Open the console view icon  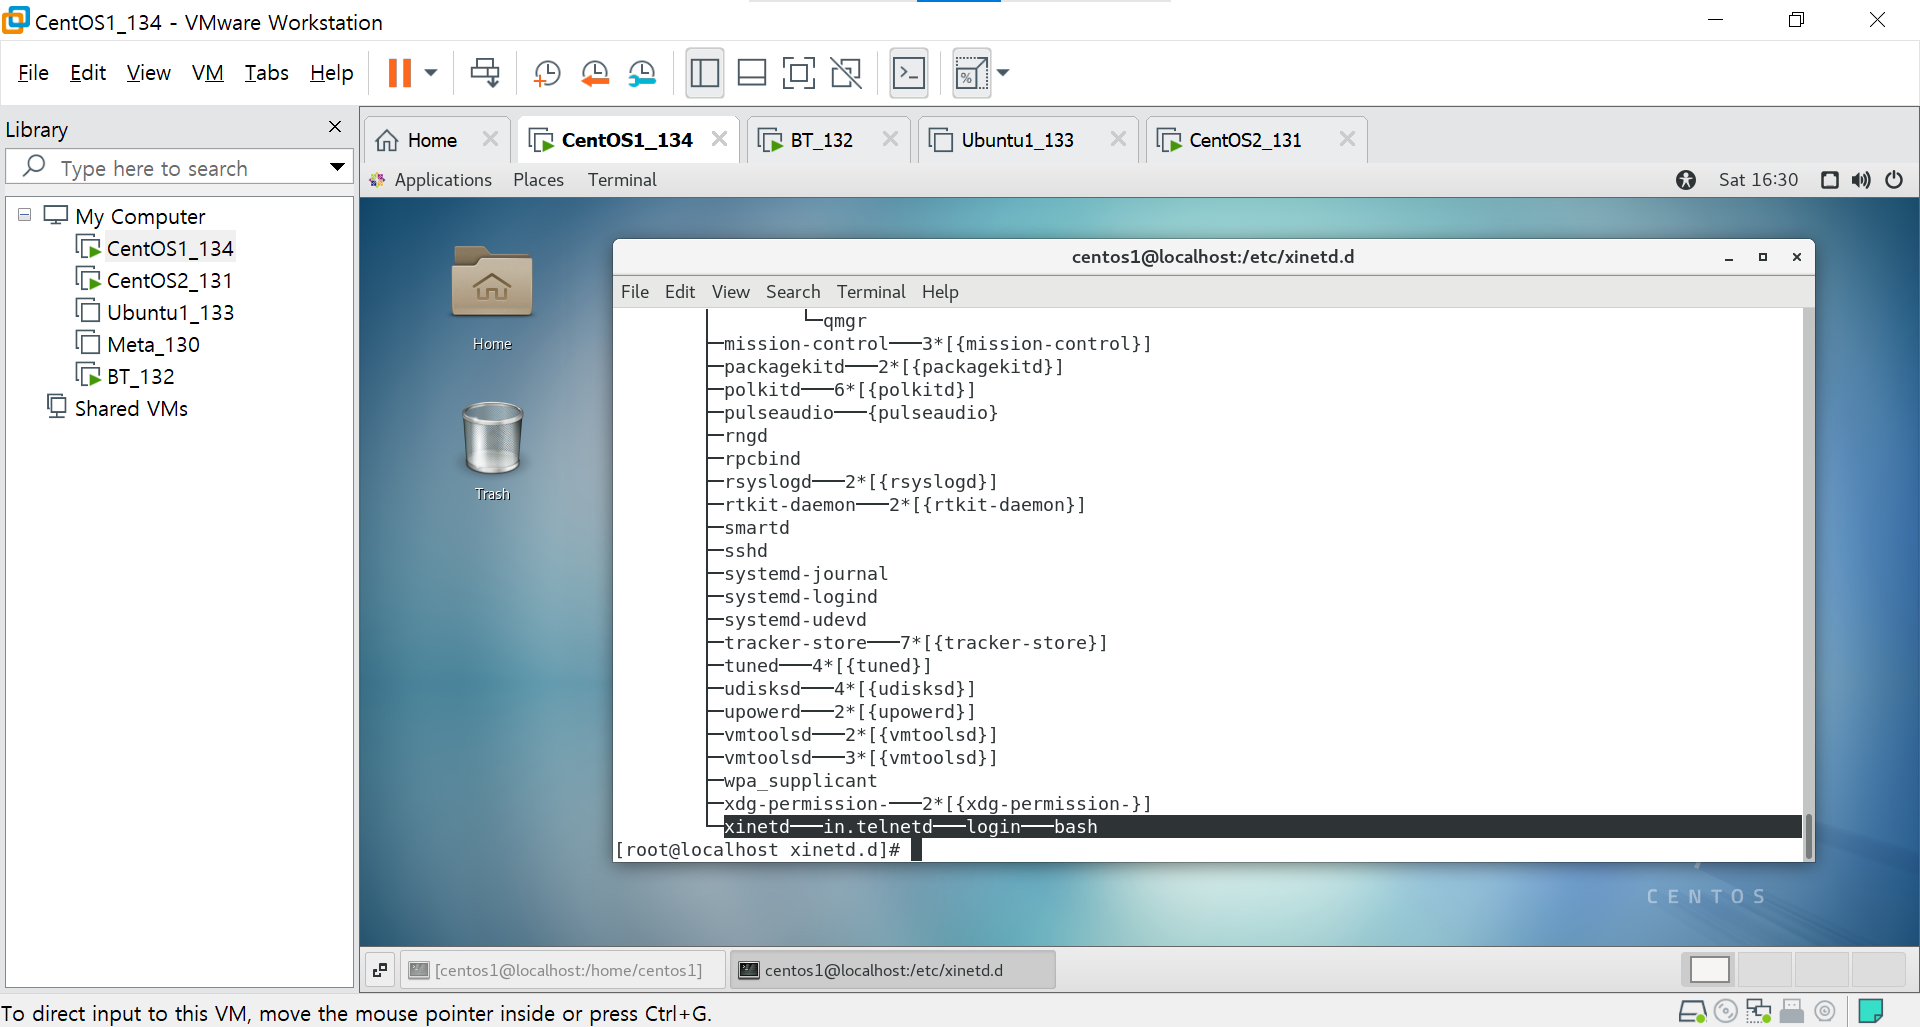pyautogui.click(x=909, y=73)
